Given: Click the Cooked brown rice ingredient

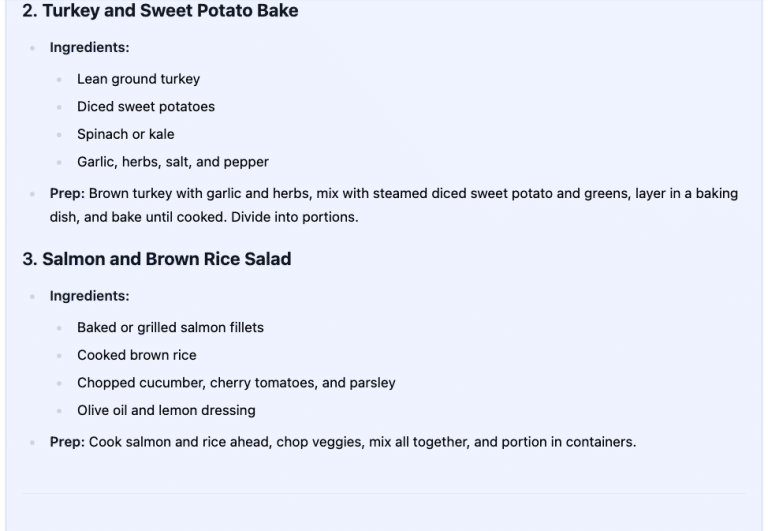Looking at the screenshot, I should coord(137,355).
